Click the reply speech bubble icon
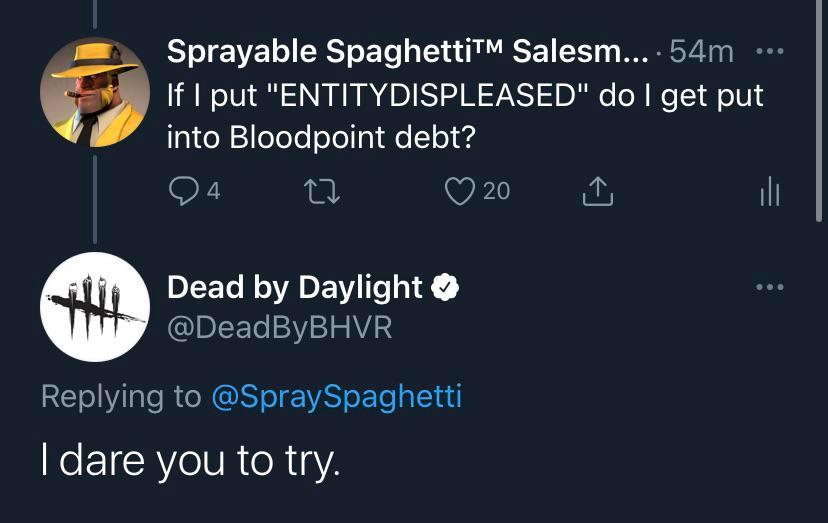The width and height of the screenshot is (828, 523). click(x=184, y=190)
